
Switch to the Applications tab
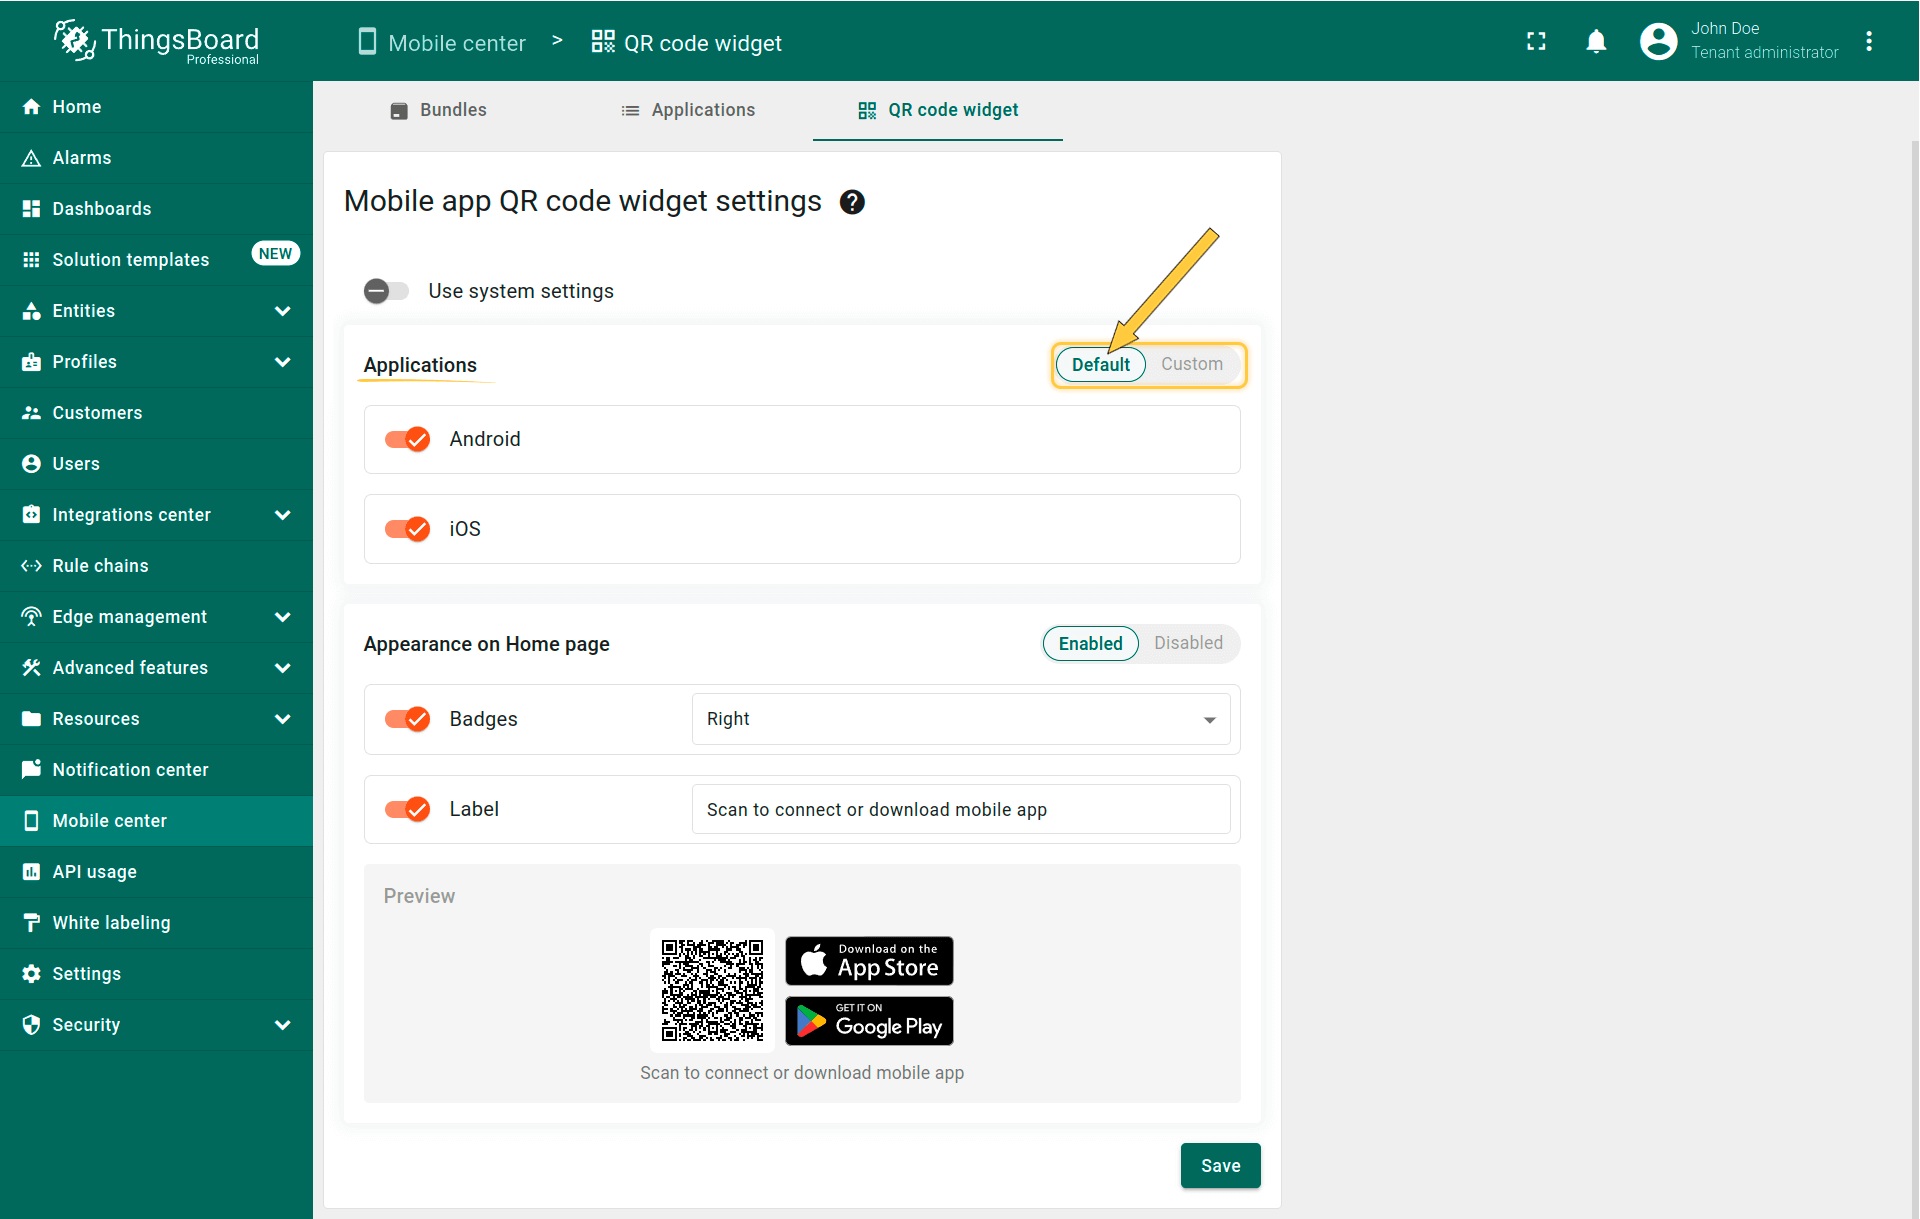pos(688,110)
